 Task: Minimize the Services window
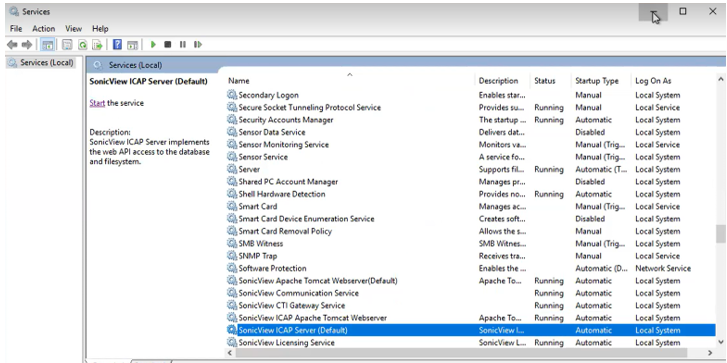coord(653,12)
